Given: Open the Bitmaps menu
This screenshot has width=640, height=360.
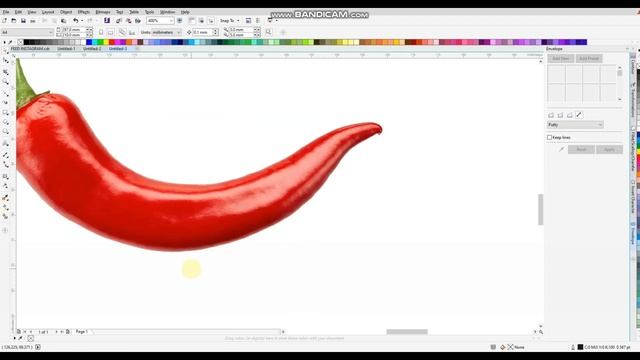Looking at the screenshot, I should tap(103, 12).
